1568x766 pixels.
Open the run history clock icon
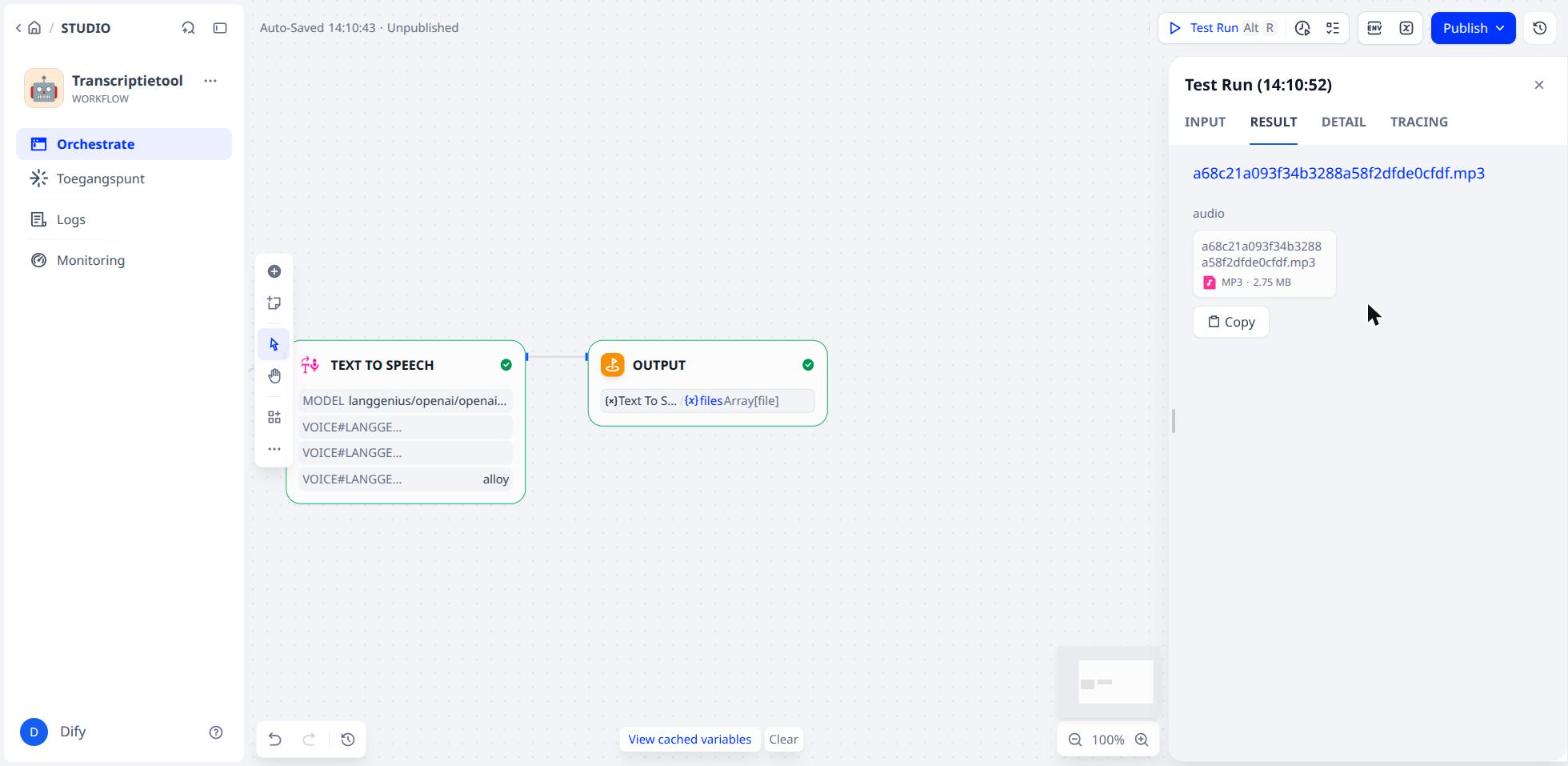pos(1302,28)
